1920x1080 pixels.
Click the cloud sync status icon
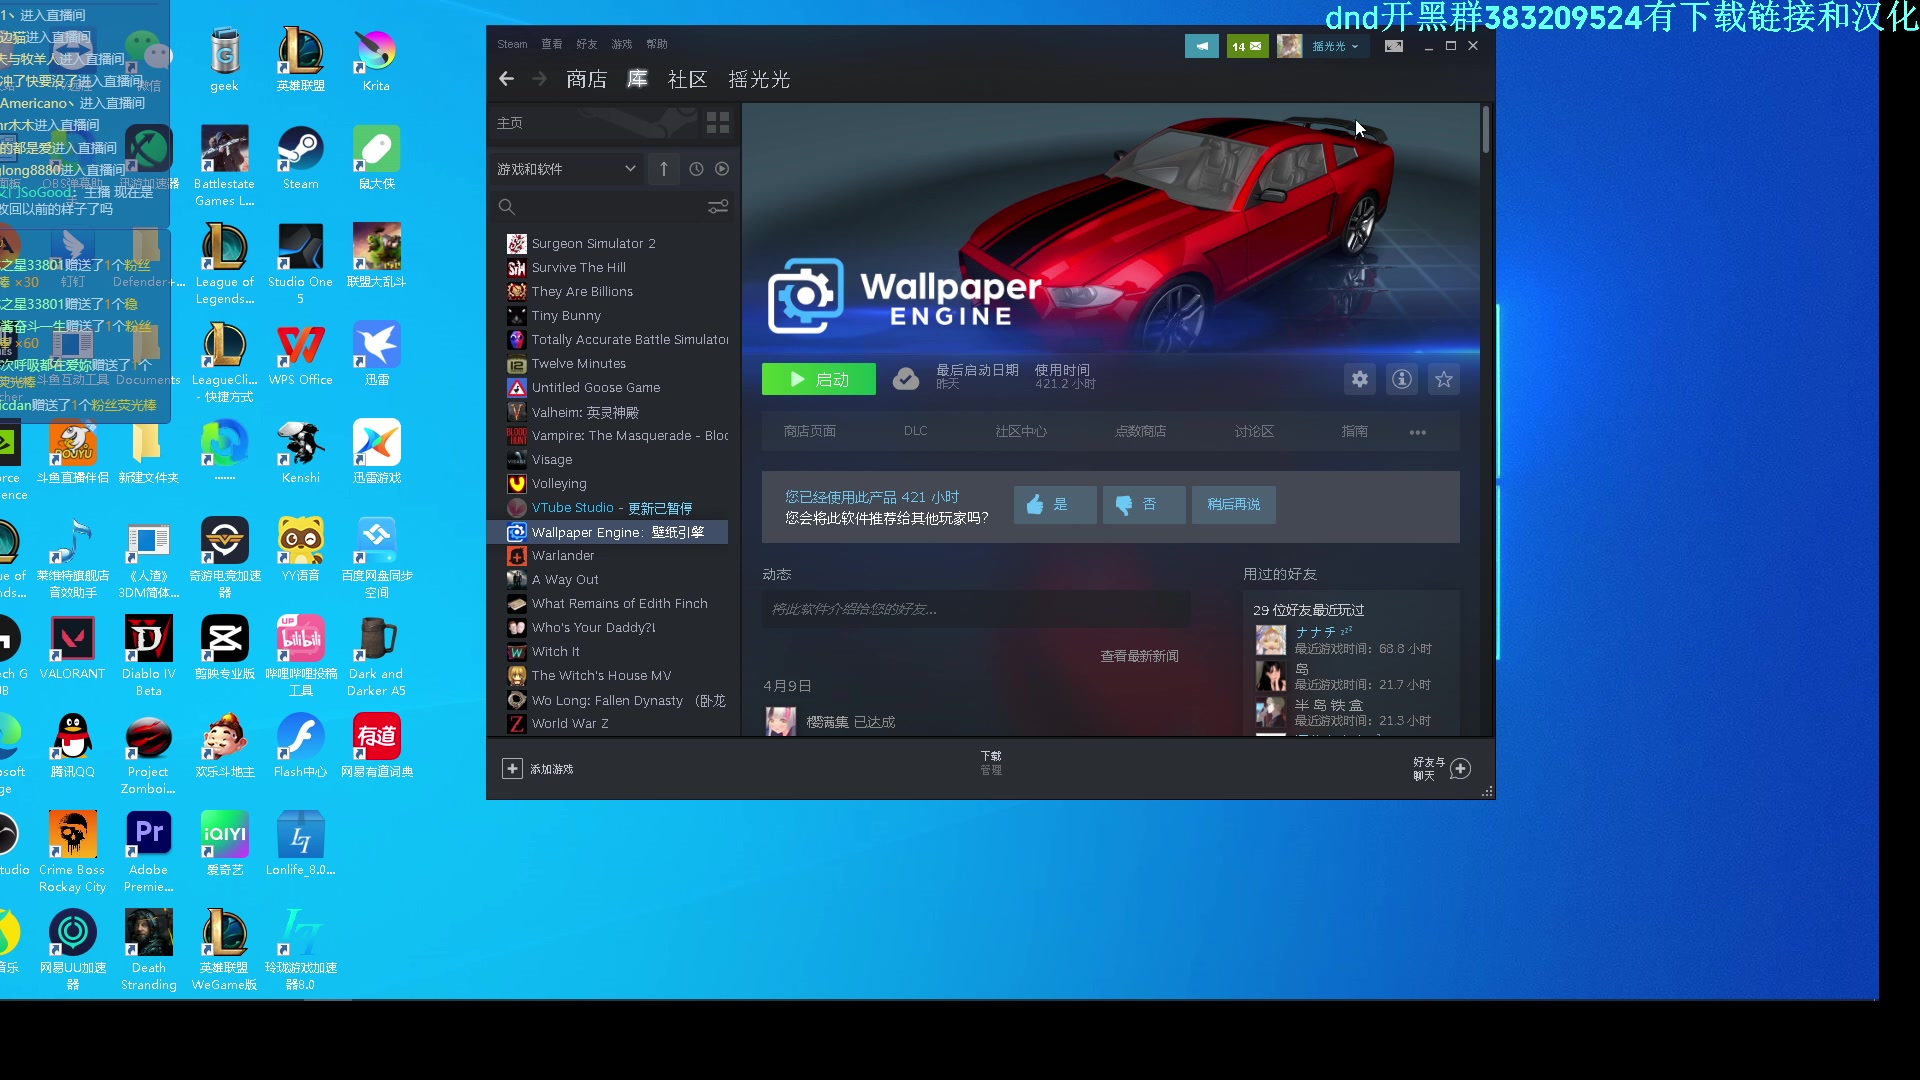[906, 379]
